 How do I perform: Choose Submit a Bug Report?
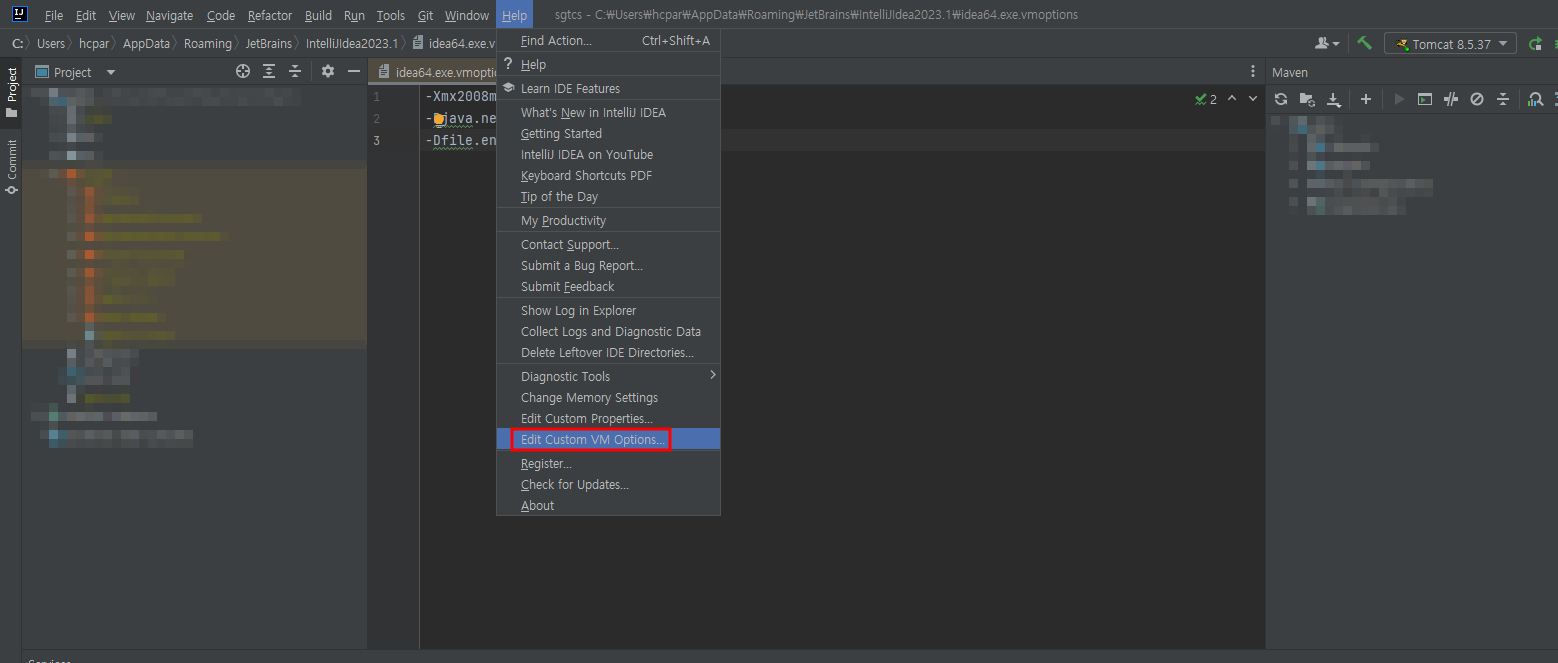[608, 265]
